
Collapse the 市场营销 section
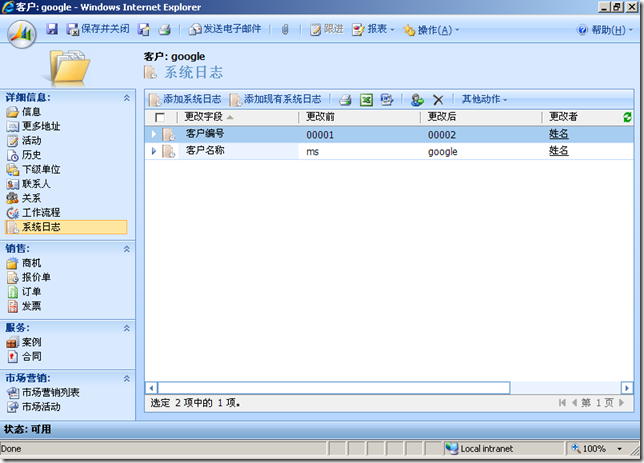(126, 379)
